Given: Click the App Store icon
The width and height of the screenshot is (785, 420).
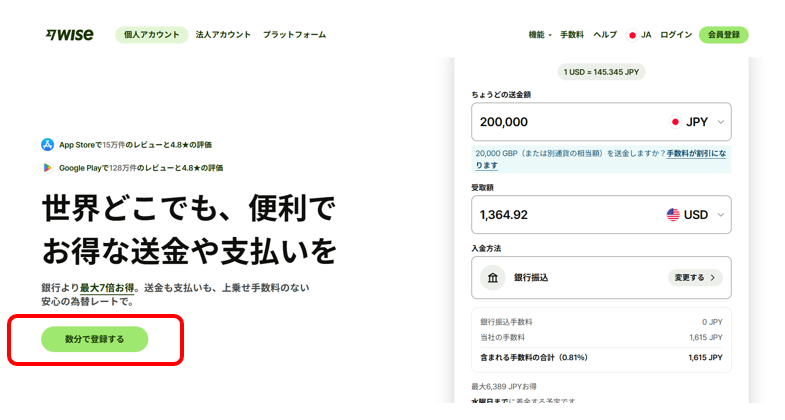Looking at the screenshot, I should pos(47,145).
